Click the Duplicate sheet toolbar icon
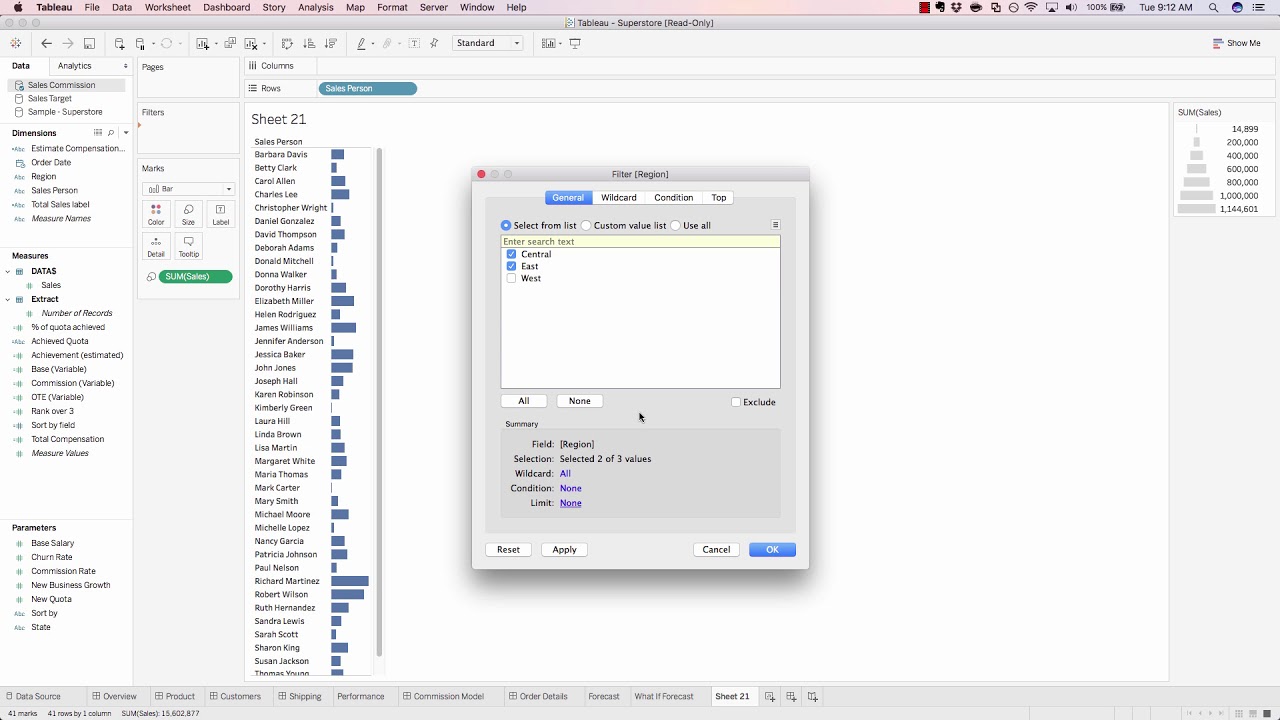The width and height of the screenshot is (1280, 720). (x=230, y=43)
